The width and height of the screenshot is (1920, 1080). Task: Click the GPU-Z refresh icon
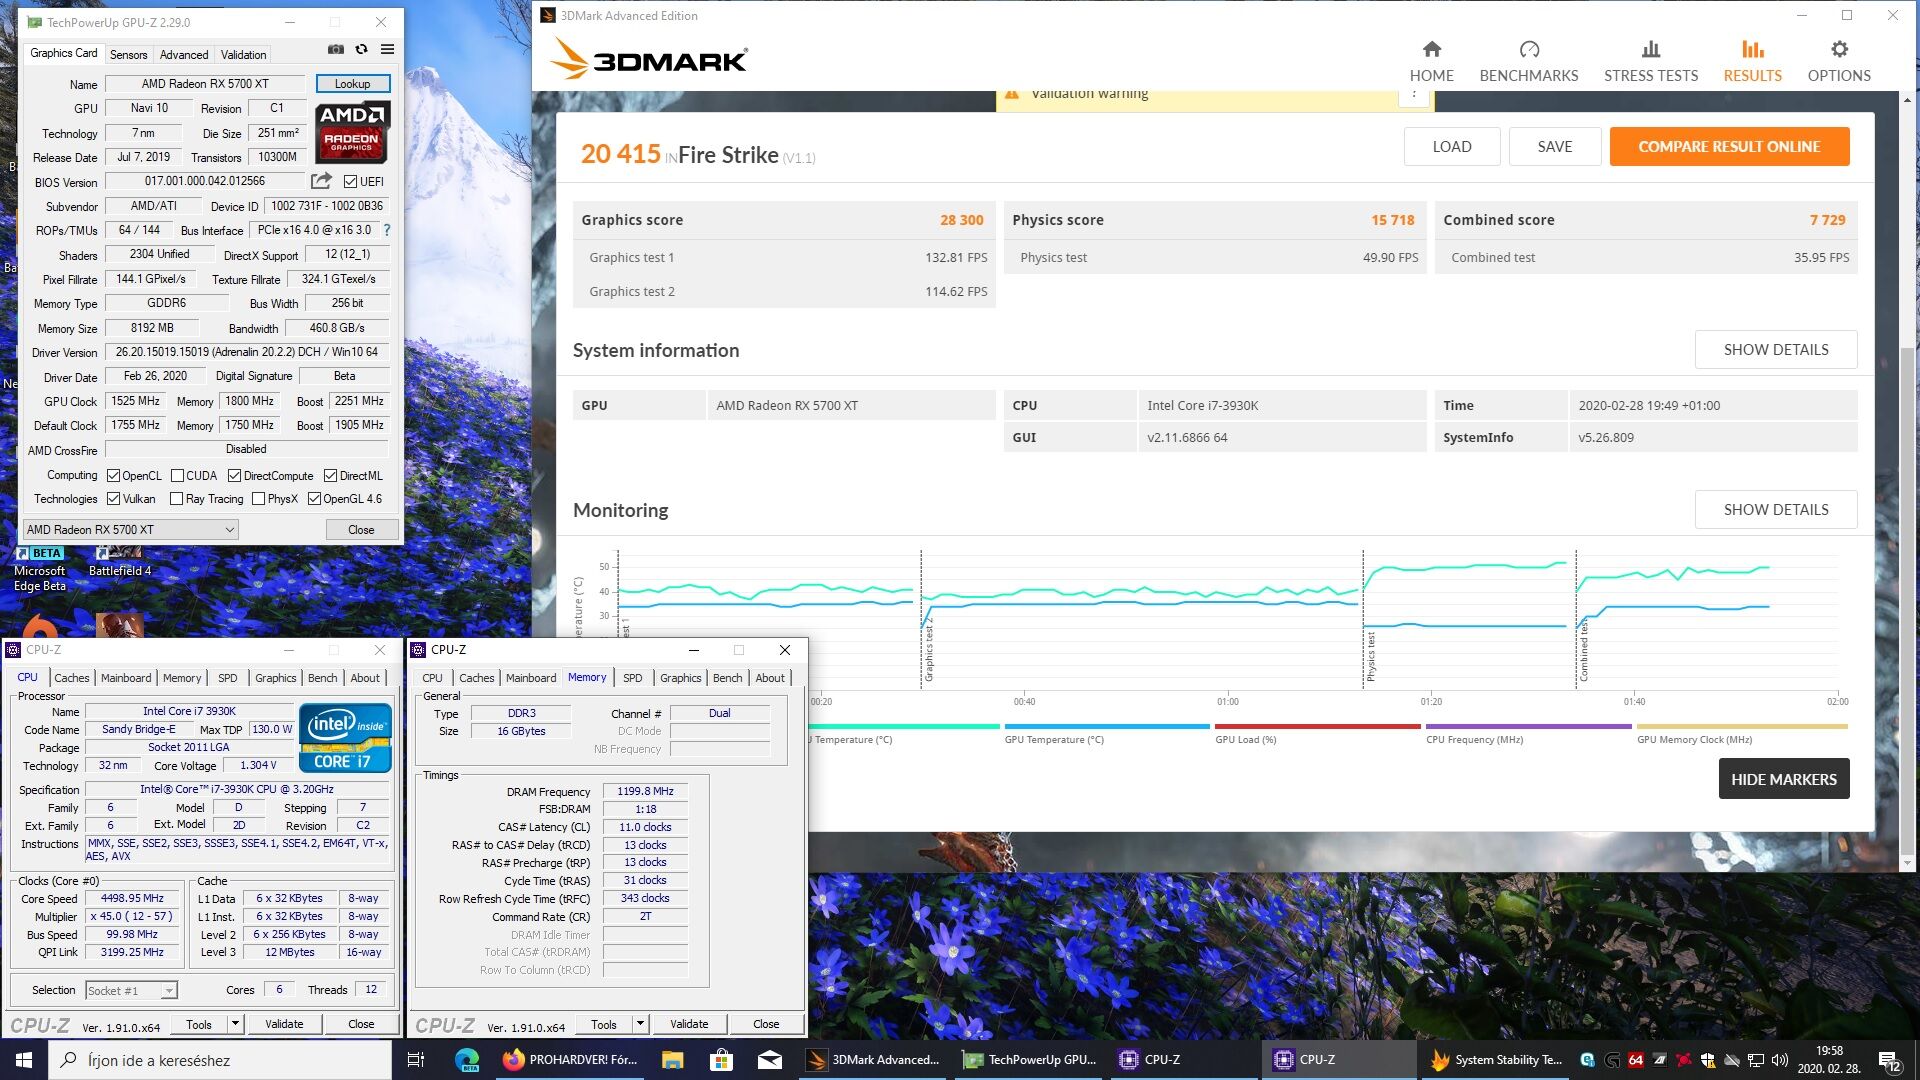click(361, 49)
